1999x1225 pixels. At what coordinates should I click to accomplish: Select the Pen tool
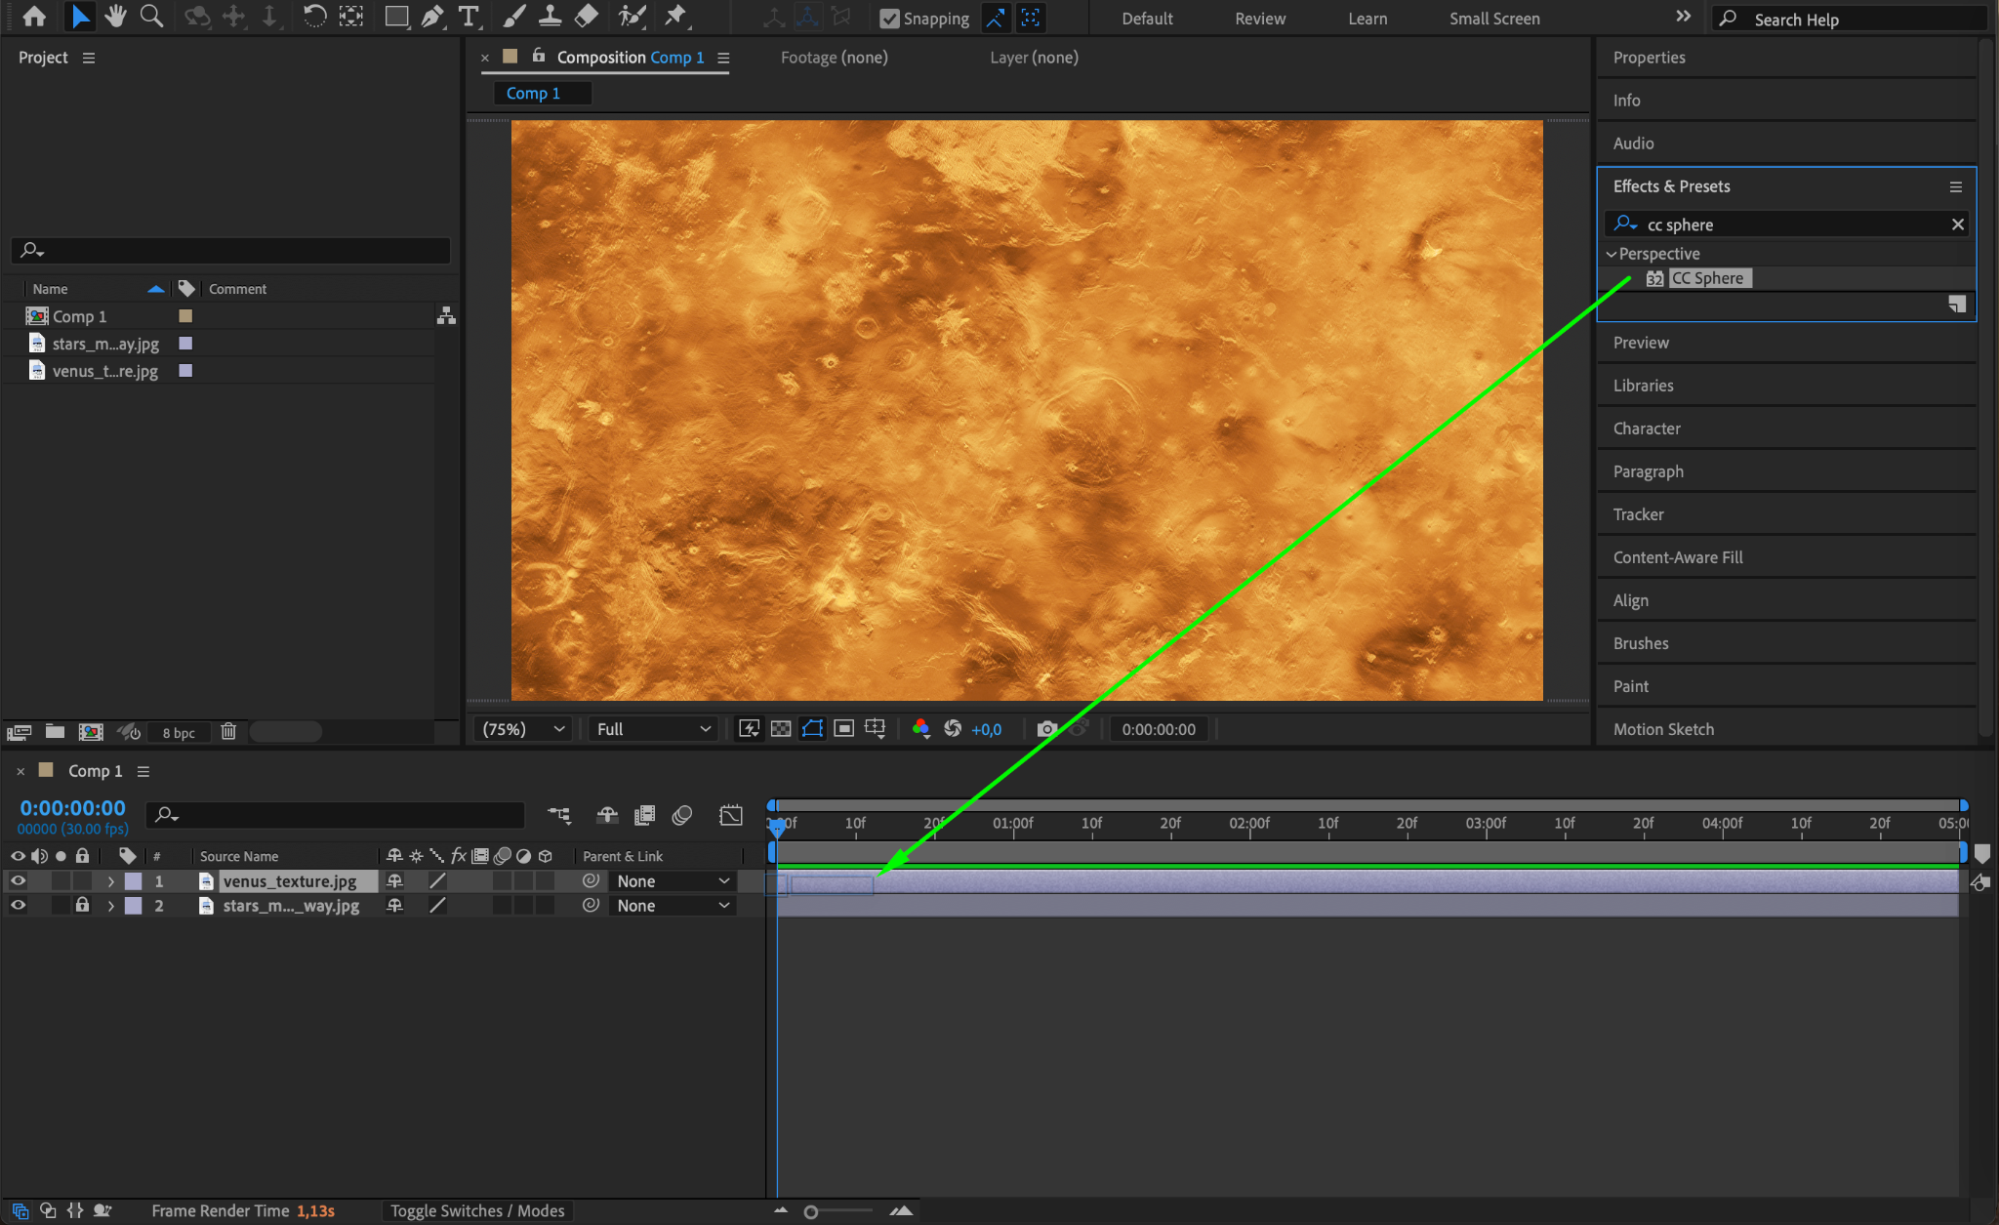(432, 16)
